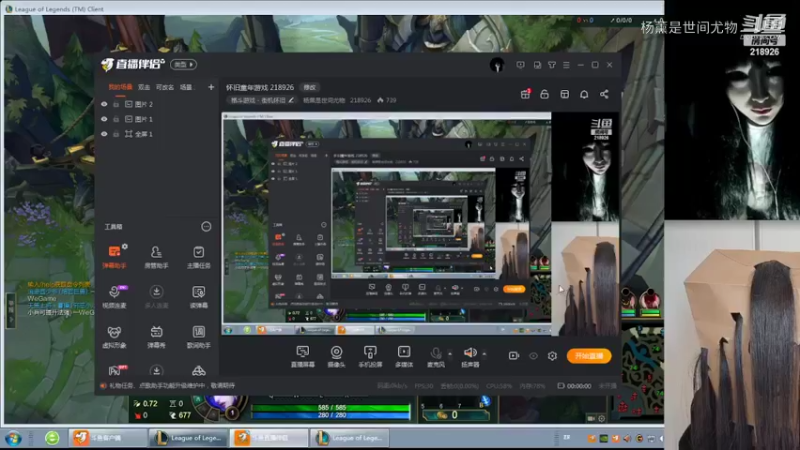Toggle lock on 全屏 1 source
The image size is (800, 450).
coord(116,134)
